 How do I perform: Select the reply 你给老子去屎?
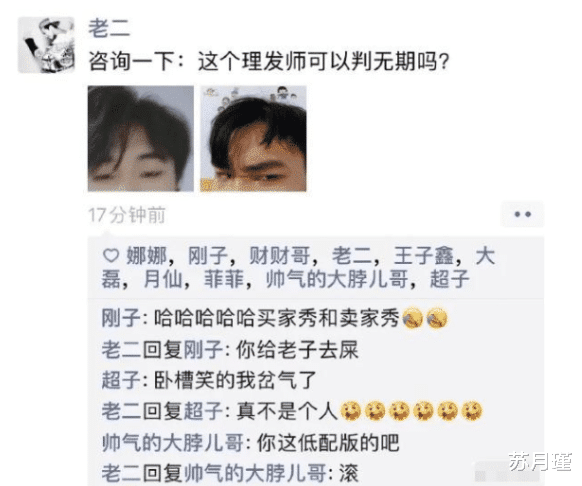pyautogui.click(x=297, y=350)
